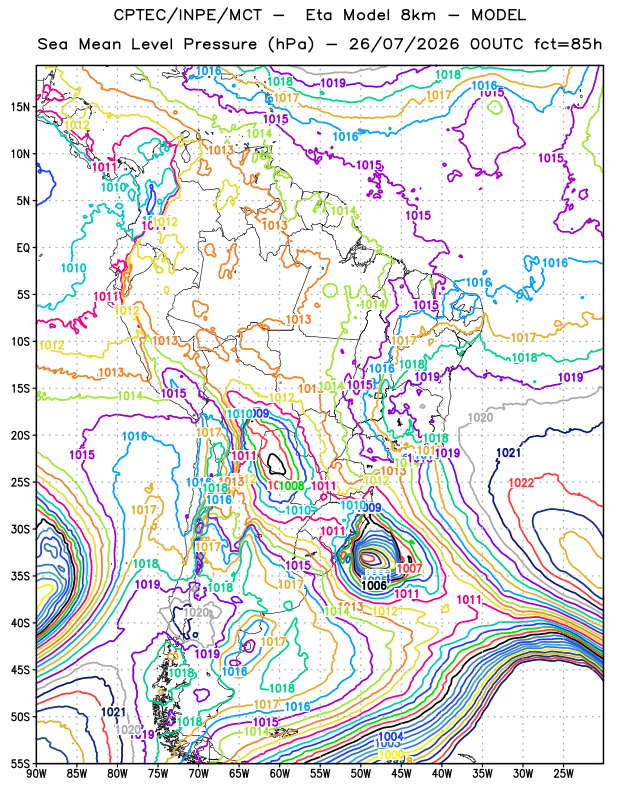
Task: Click the cyan 1010 label near 5S Pacific
Action: click(x=73, y=268)
